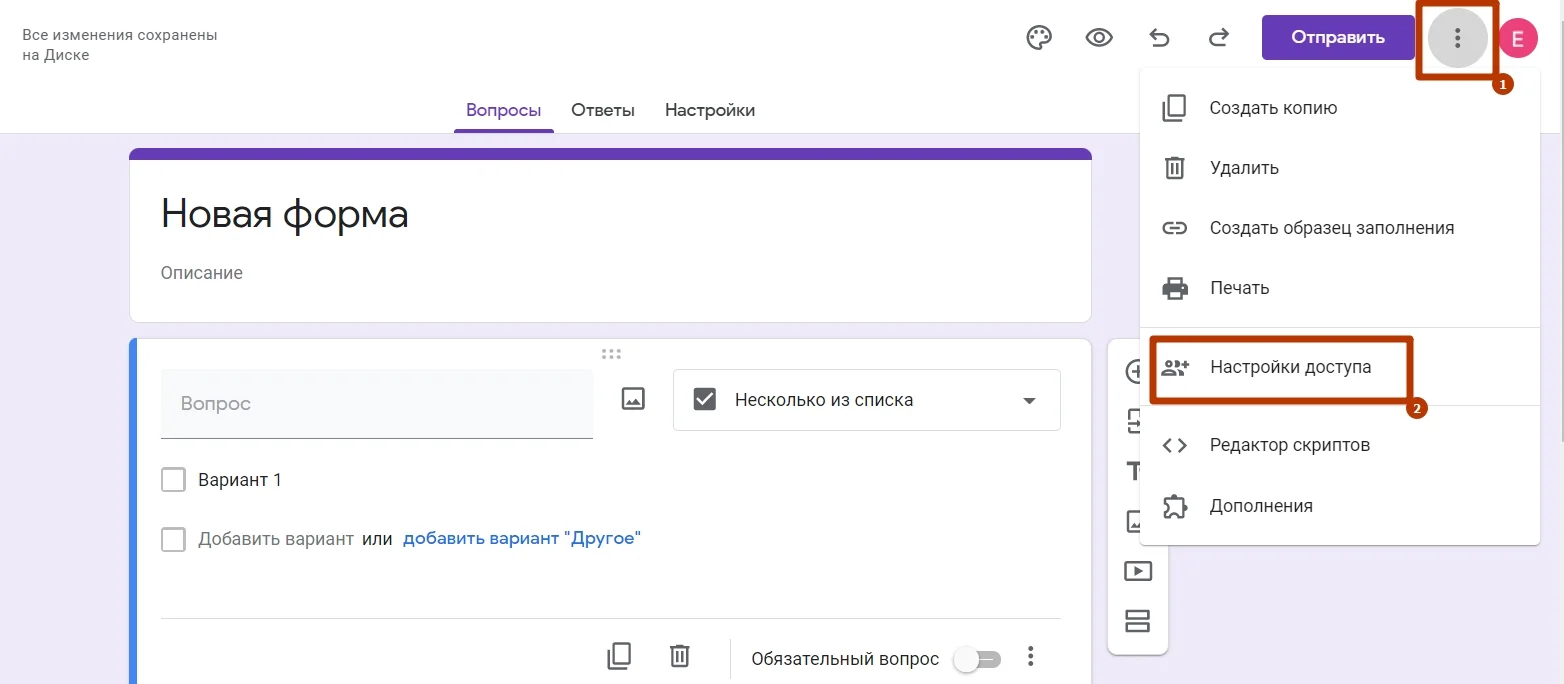Screen dimensions: 1564x684
Task: Open the Несколько из списка type dropdown
Action: coord(866,400)
